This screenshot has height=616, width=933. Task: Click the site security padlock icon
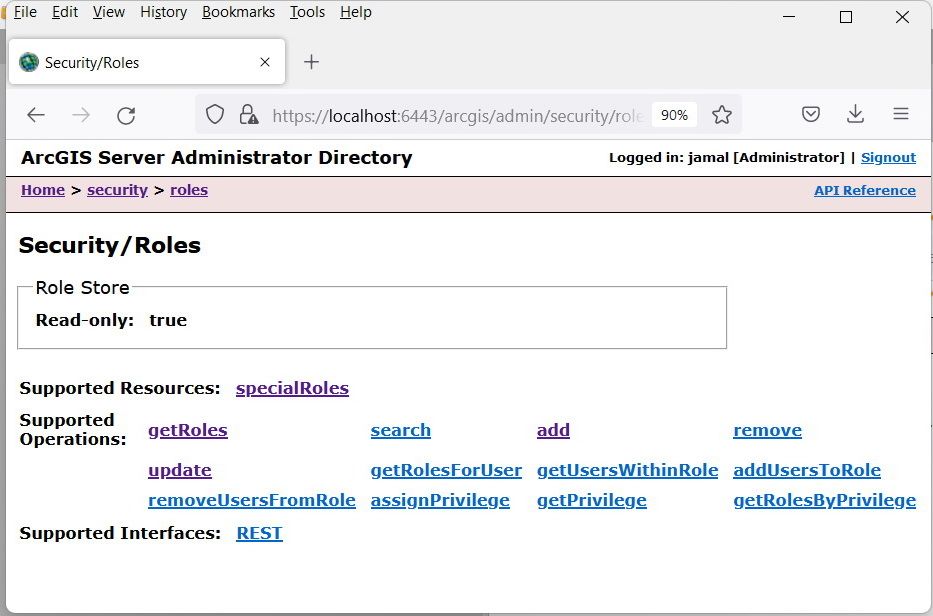click(x=248, y=115)
